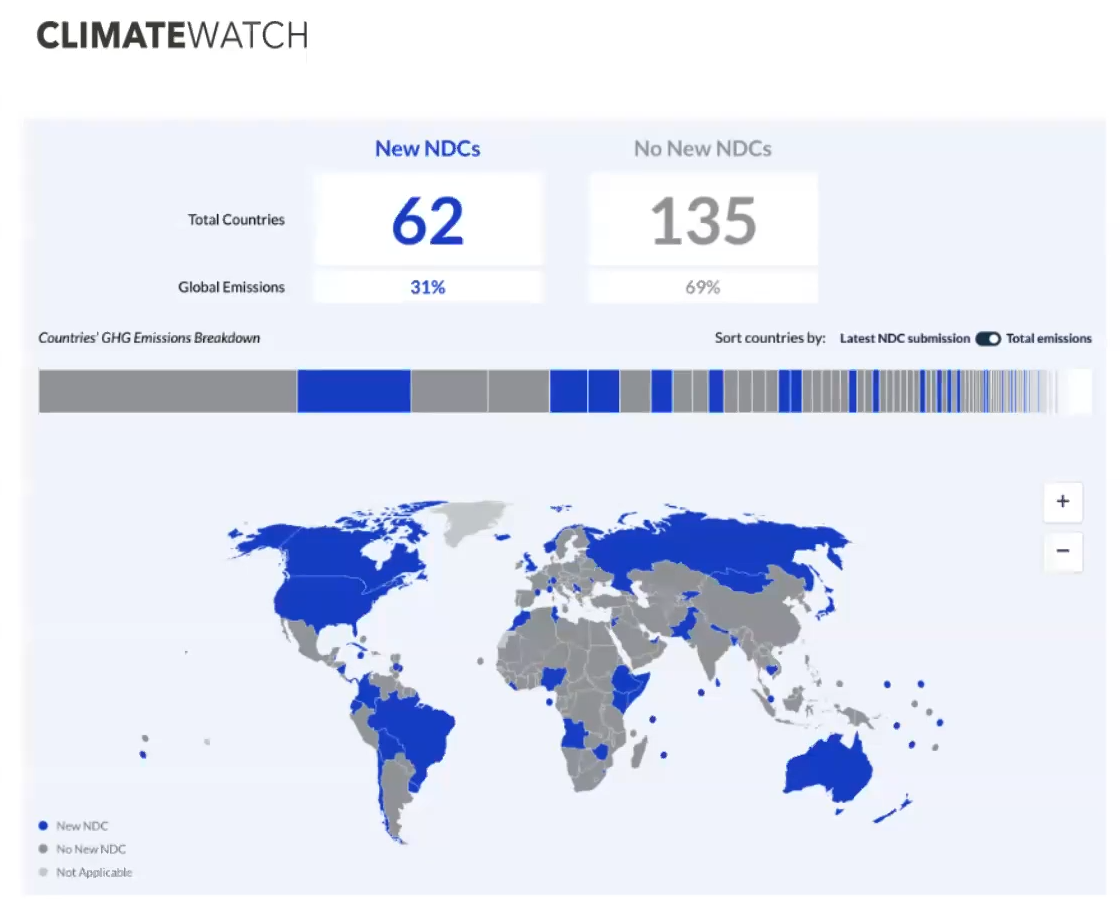Click the dark gray No New NDC legend dot
1120x904 pixels.
pos(43,849)
